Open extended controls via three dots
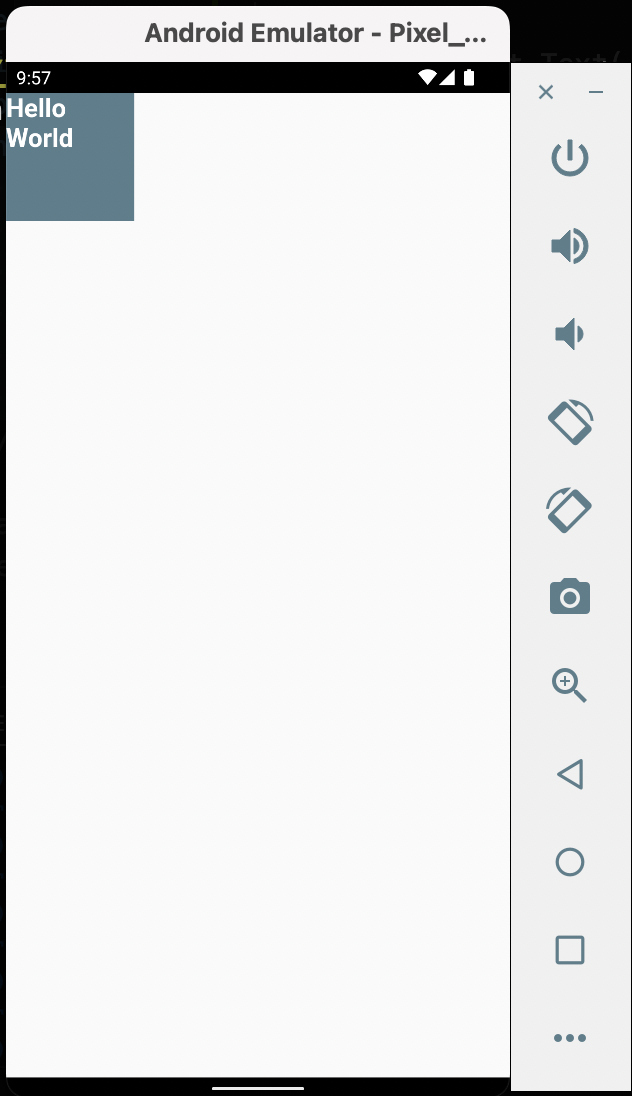632x1096 pixels. point(570,1038)
